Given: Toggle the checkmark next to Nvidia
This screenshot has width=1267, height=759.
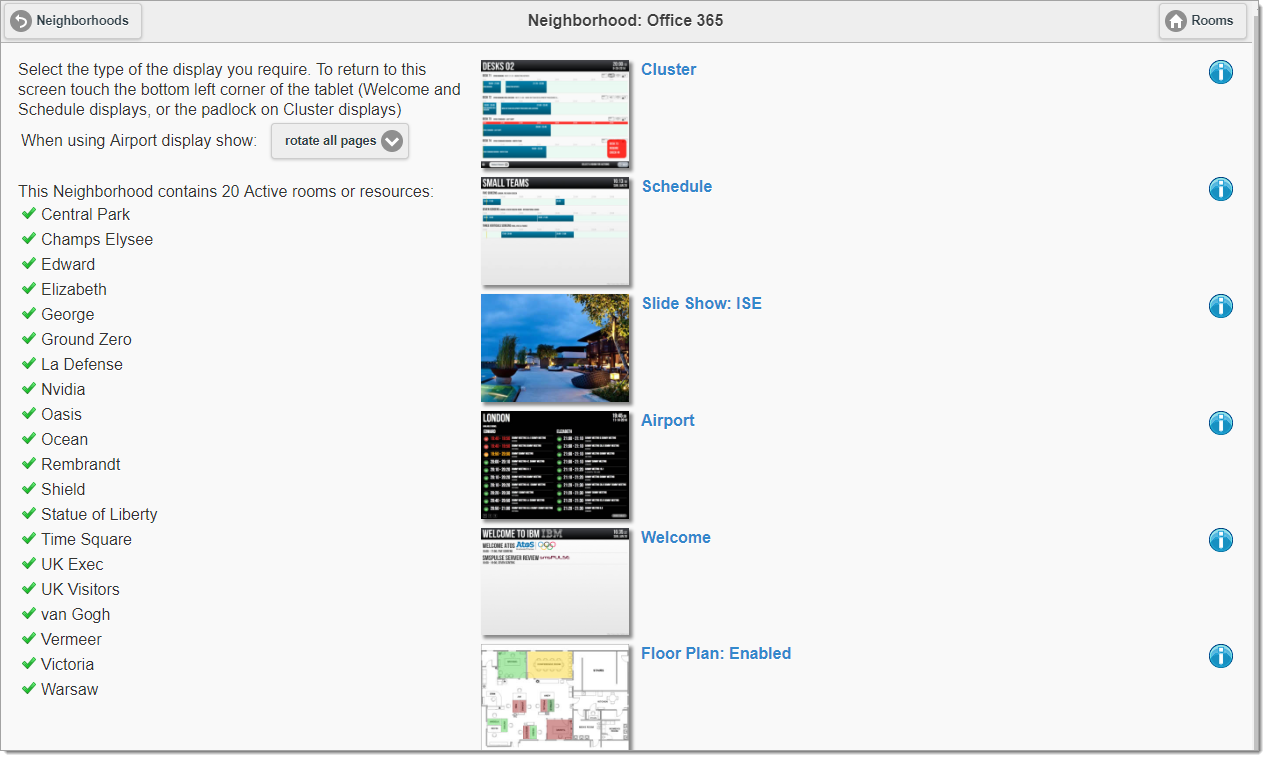Looking at the screenshot, I should (x=29, y=389).
